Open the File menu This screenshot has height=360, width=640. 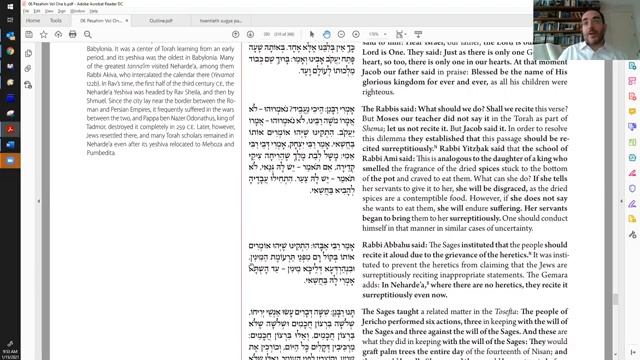26,11
